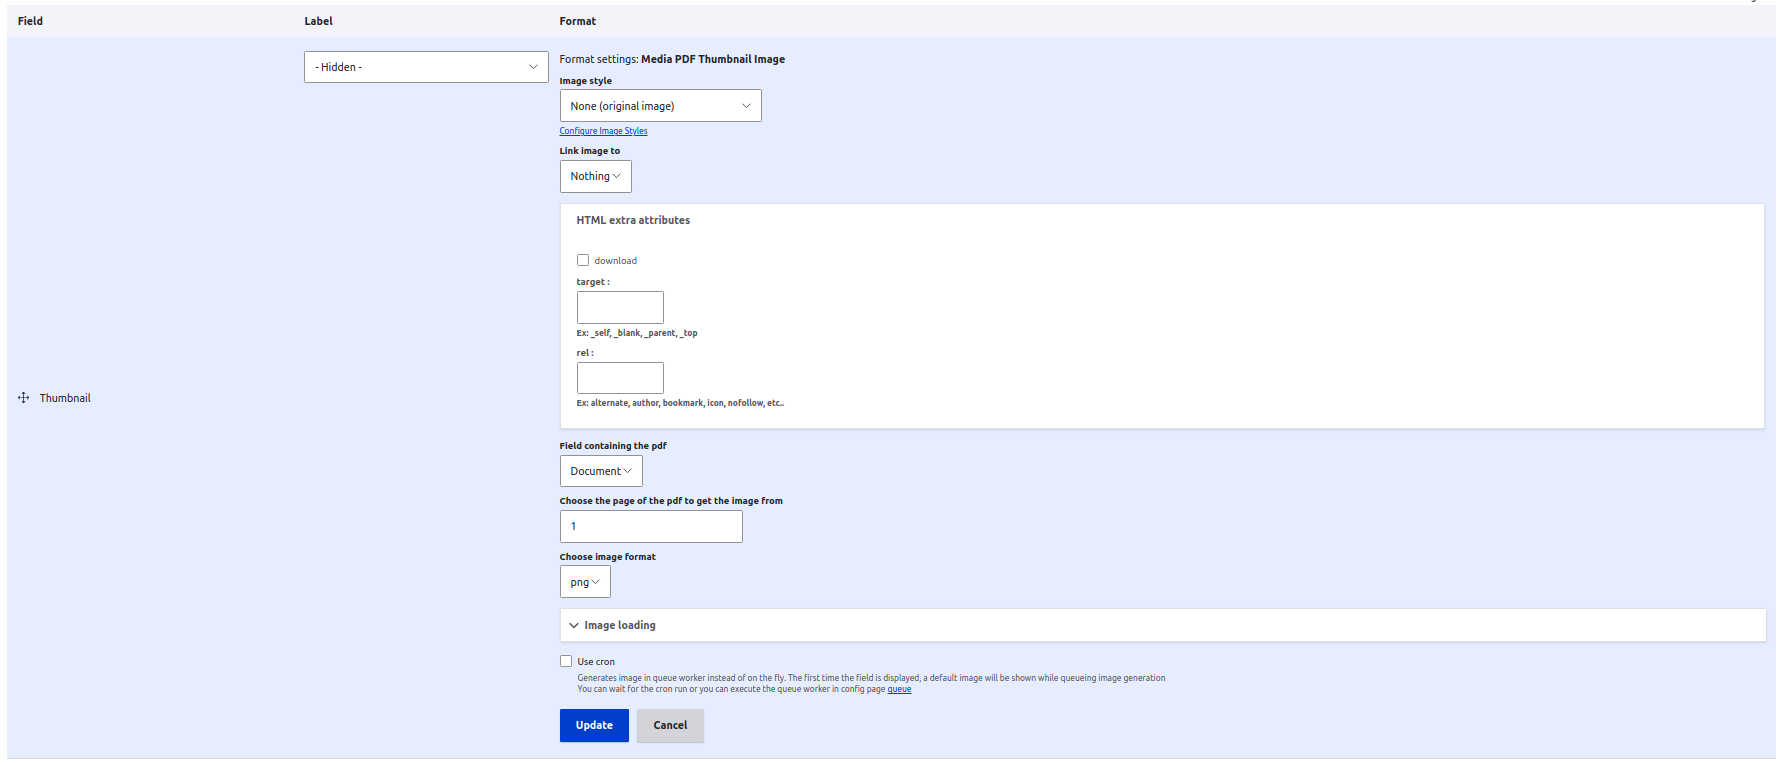The width and height of the screenshot is (1787, 764).
Task: Open the Image style dropdown
Action: [x=660, y=106]
